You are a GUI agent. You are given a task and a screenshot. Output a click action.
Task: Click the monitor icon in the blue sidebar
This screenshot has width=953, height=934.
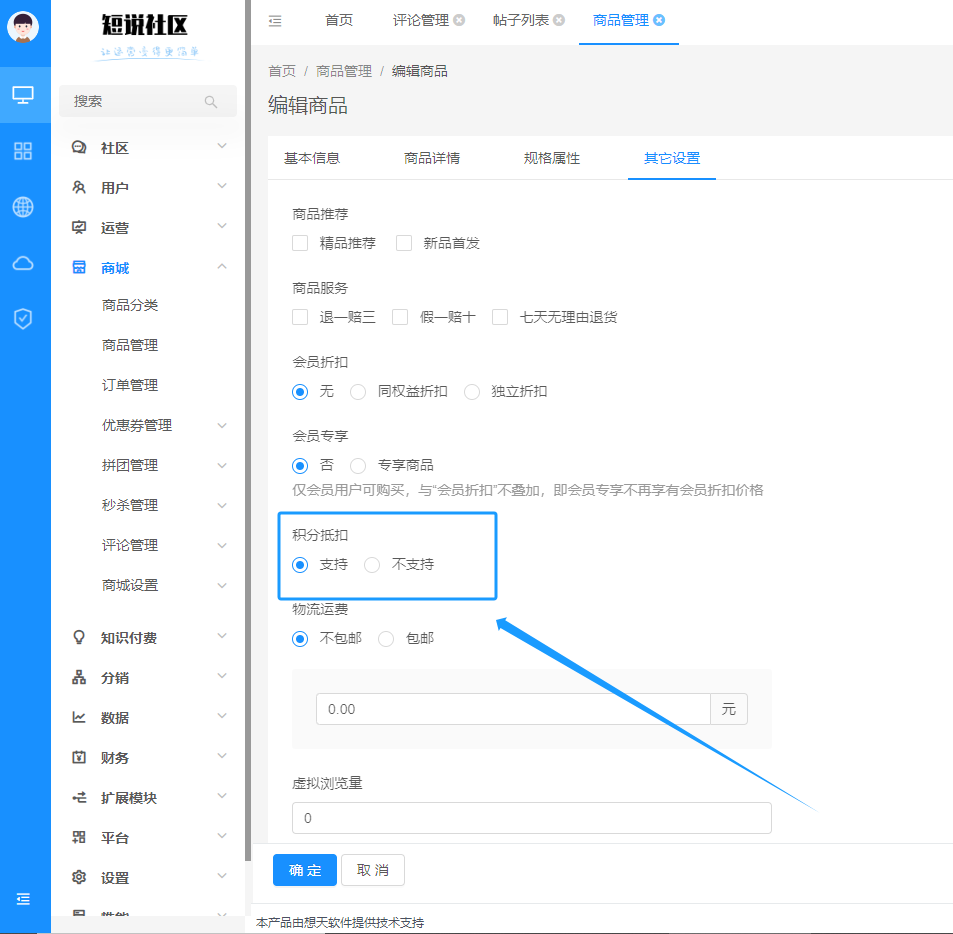tap(24, 94)
